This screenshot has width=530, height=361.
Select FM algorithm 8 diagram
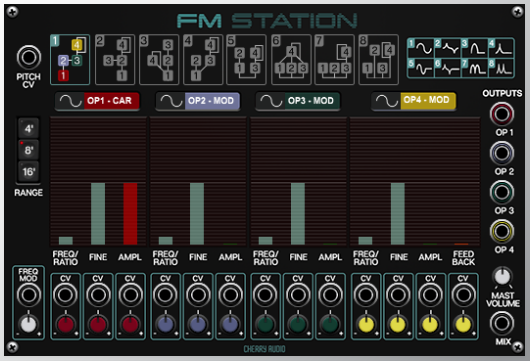[379, 59]
